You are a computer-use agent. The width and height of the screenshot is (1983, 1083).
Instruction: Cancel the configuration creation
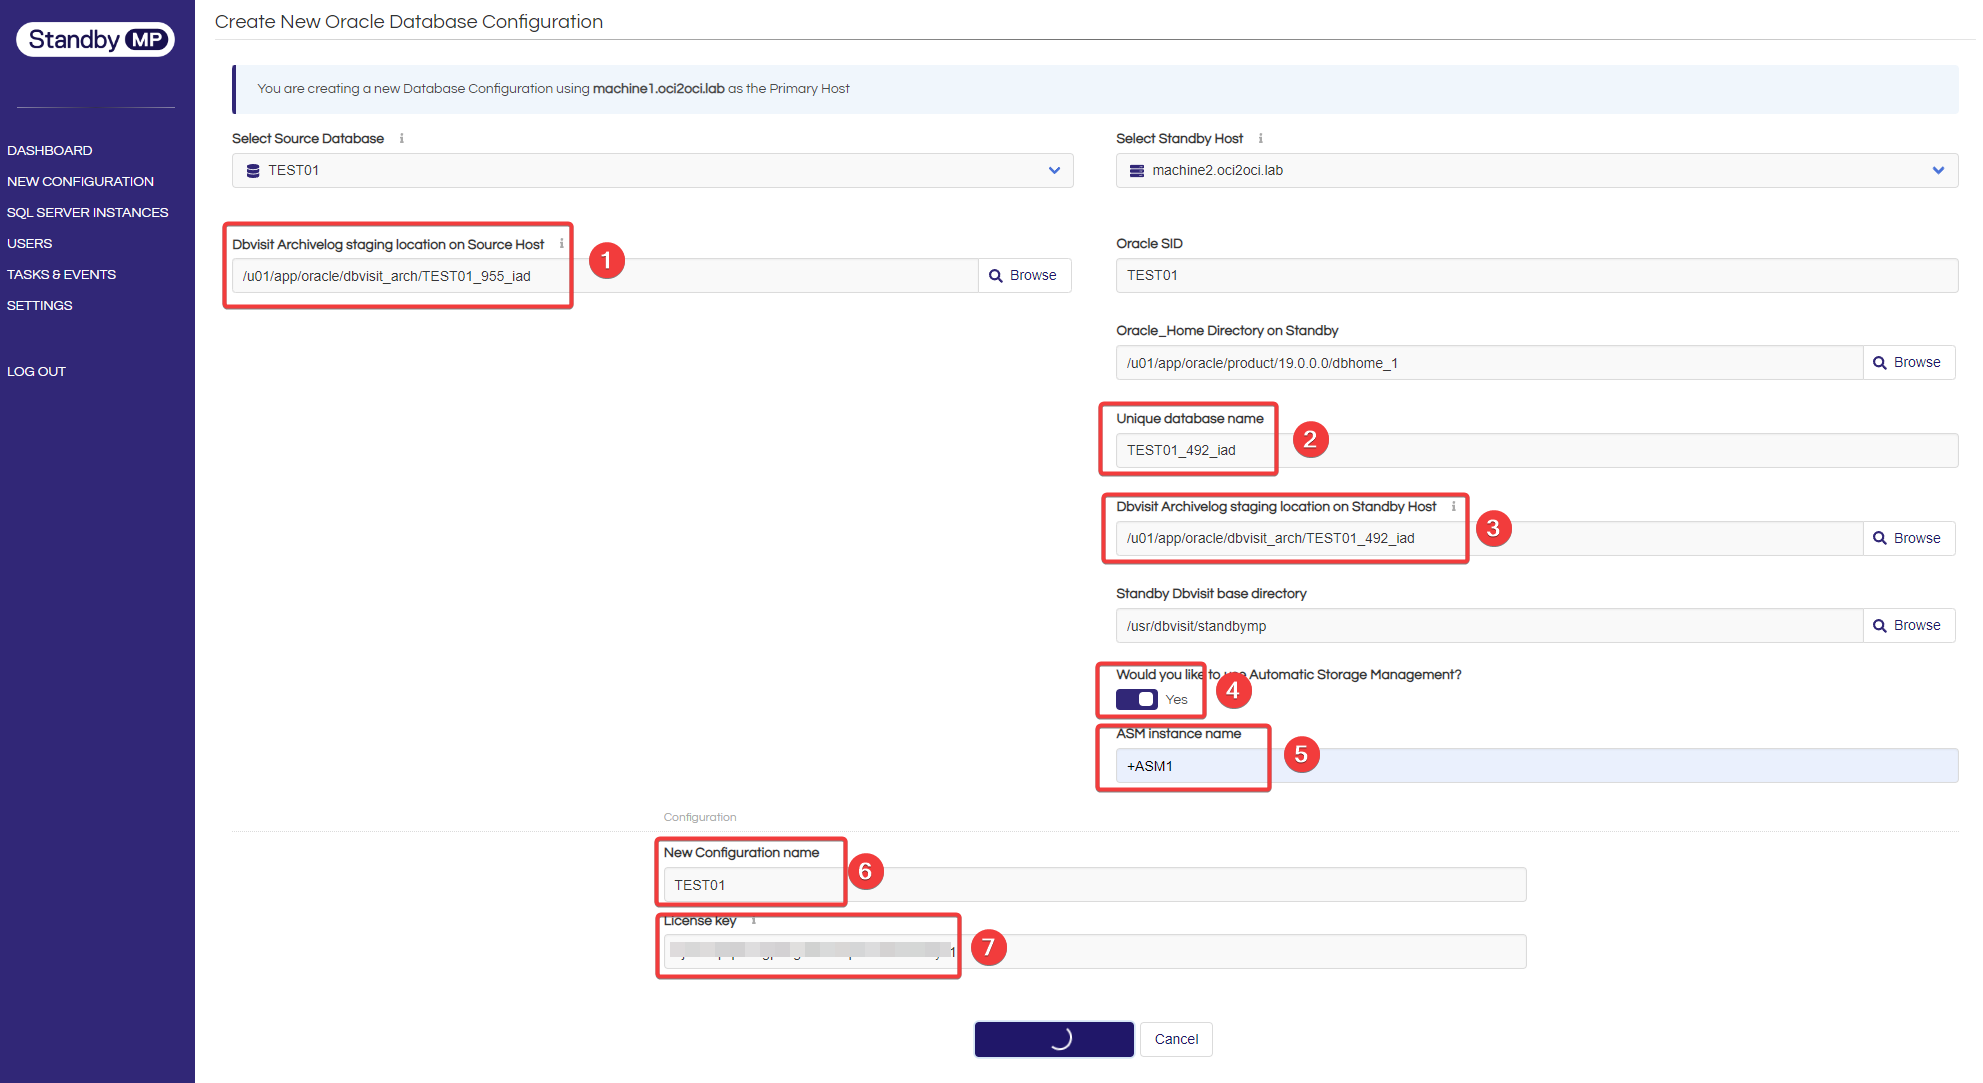pos(1176,1039)
